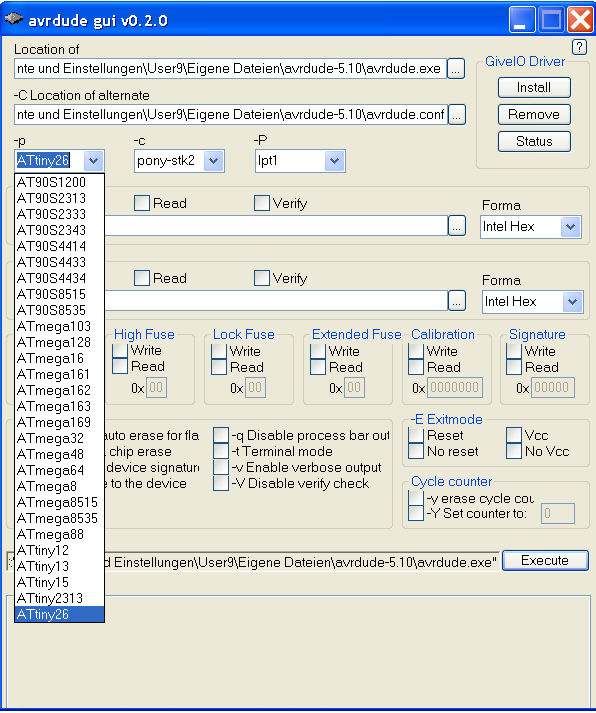Select ATmega103 device entry
596x713 pixels.
pos(60,326)
